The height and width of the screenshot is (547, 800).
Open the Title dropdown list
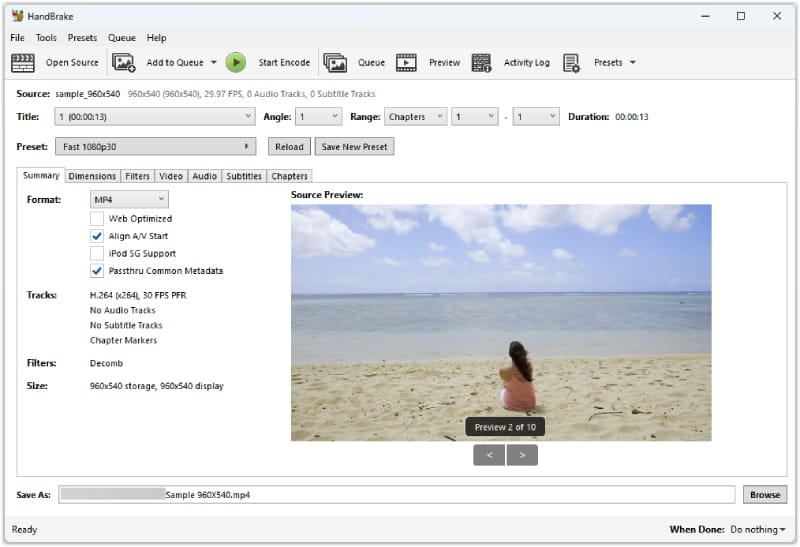155,117
